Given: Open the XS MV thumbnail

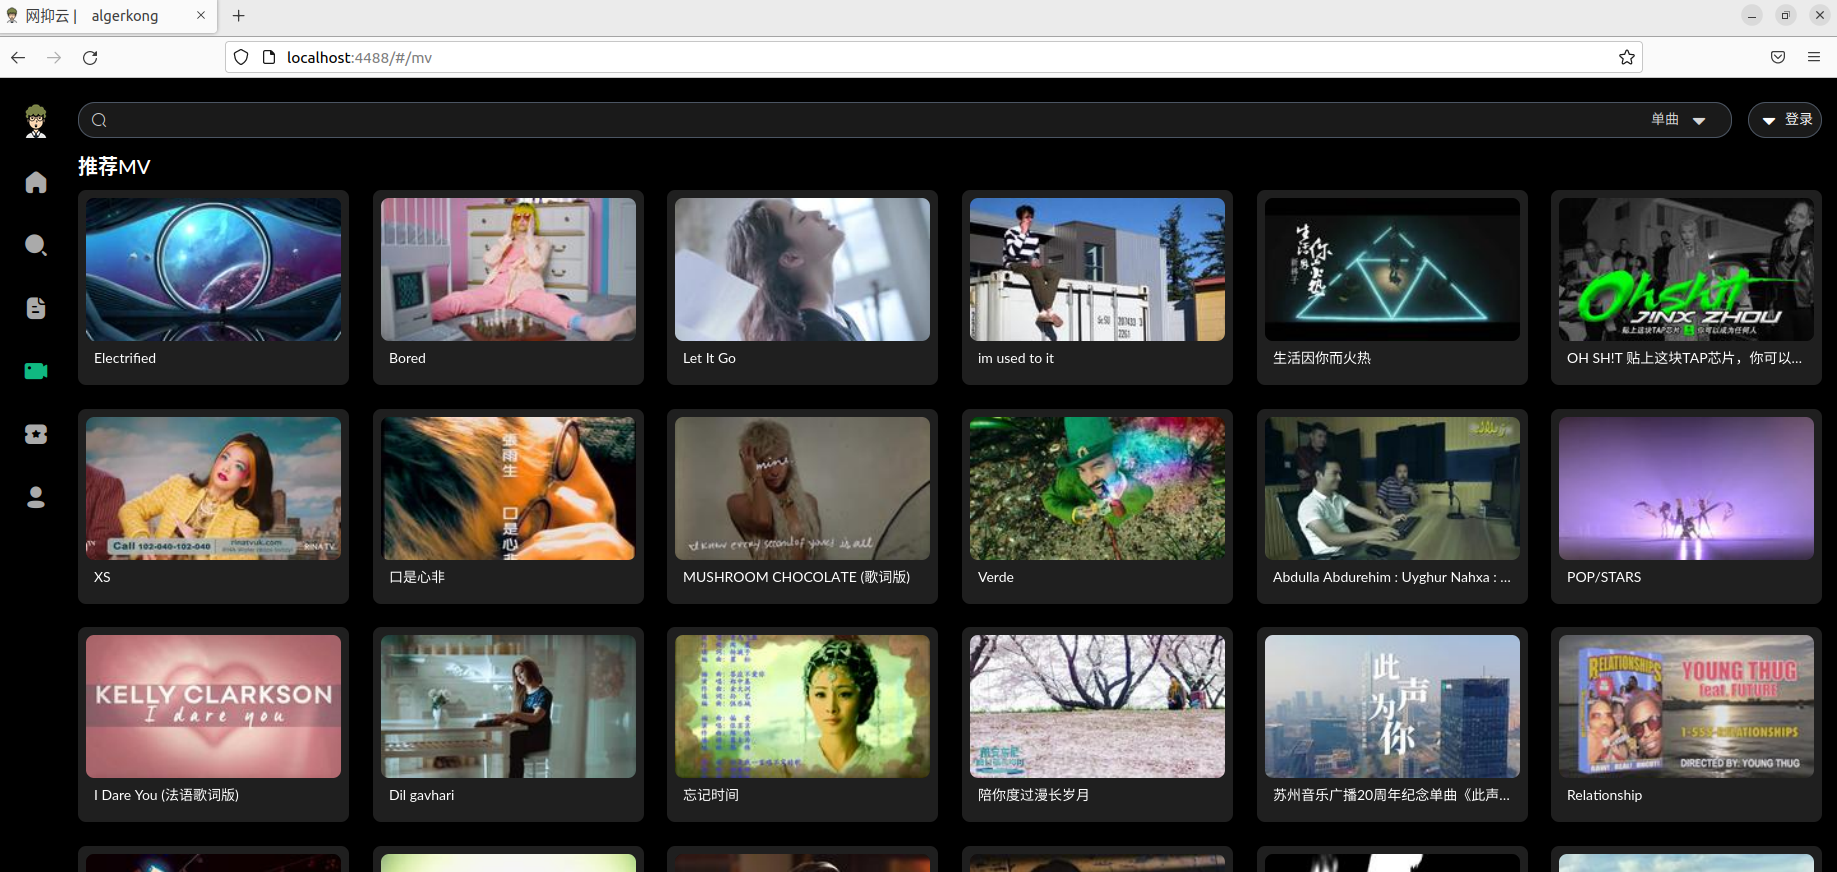Looking at the screenshot, I should [213, 488].
